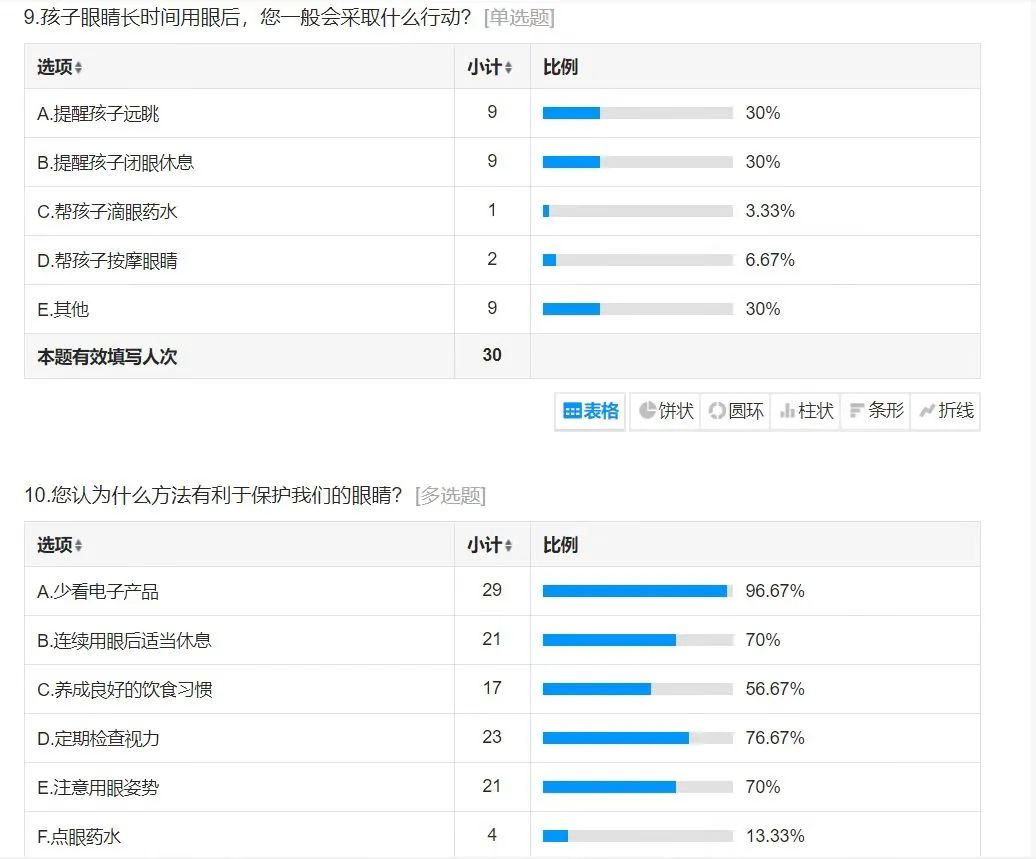Sort question 9 by 选项 column arrows
Image resolution: width=1036 pixels, height=859 pixels.
point(78,68)
